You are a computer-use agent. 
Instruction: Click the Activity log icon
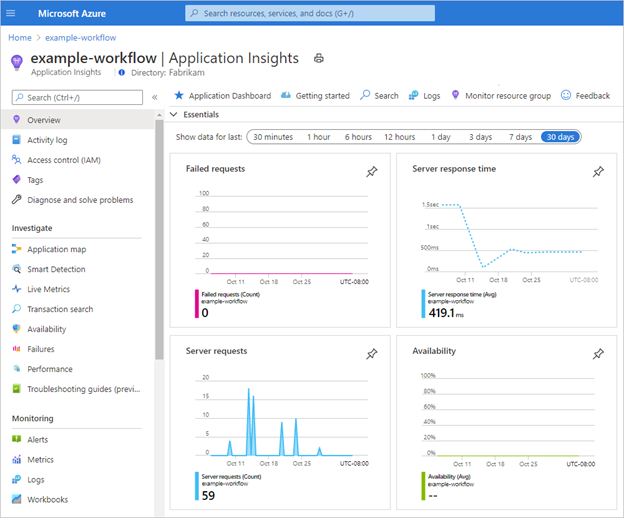(x=16, y=140)
